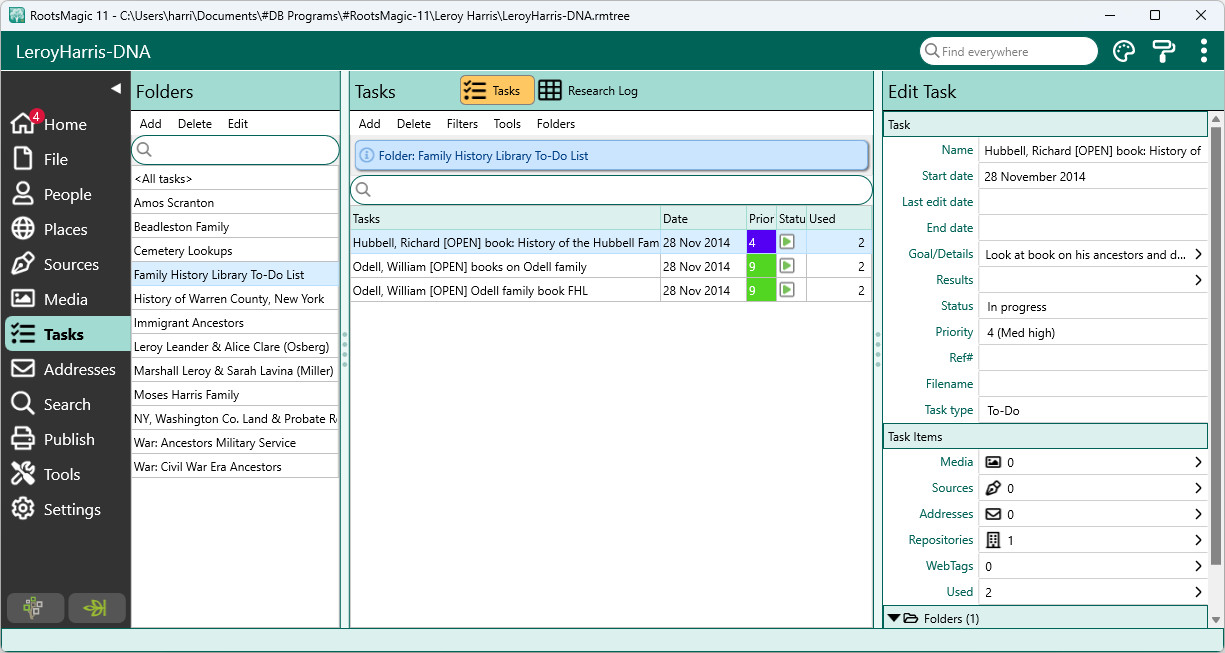Click the Priority field 4 (Med high)

[x=1093, y=333]
